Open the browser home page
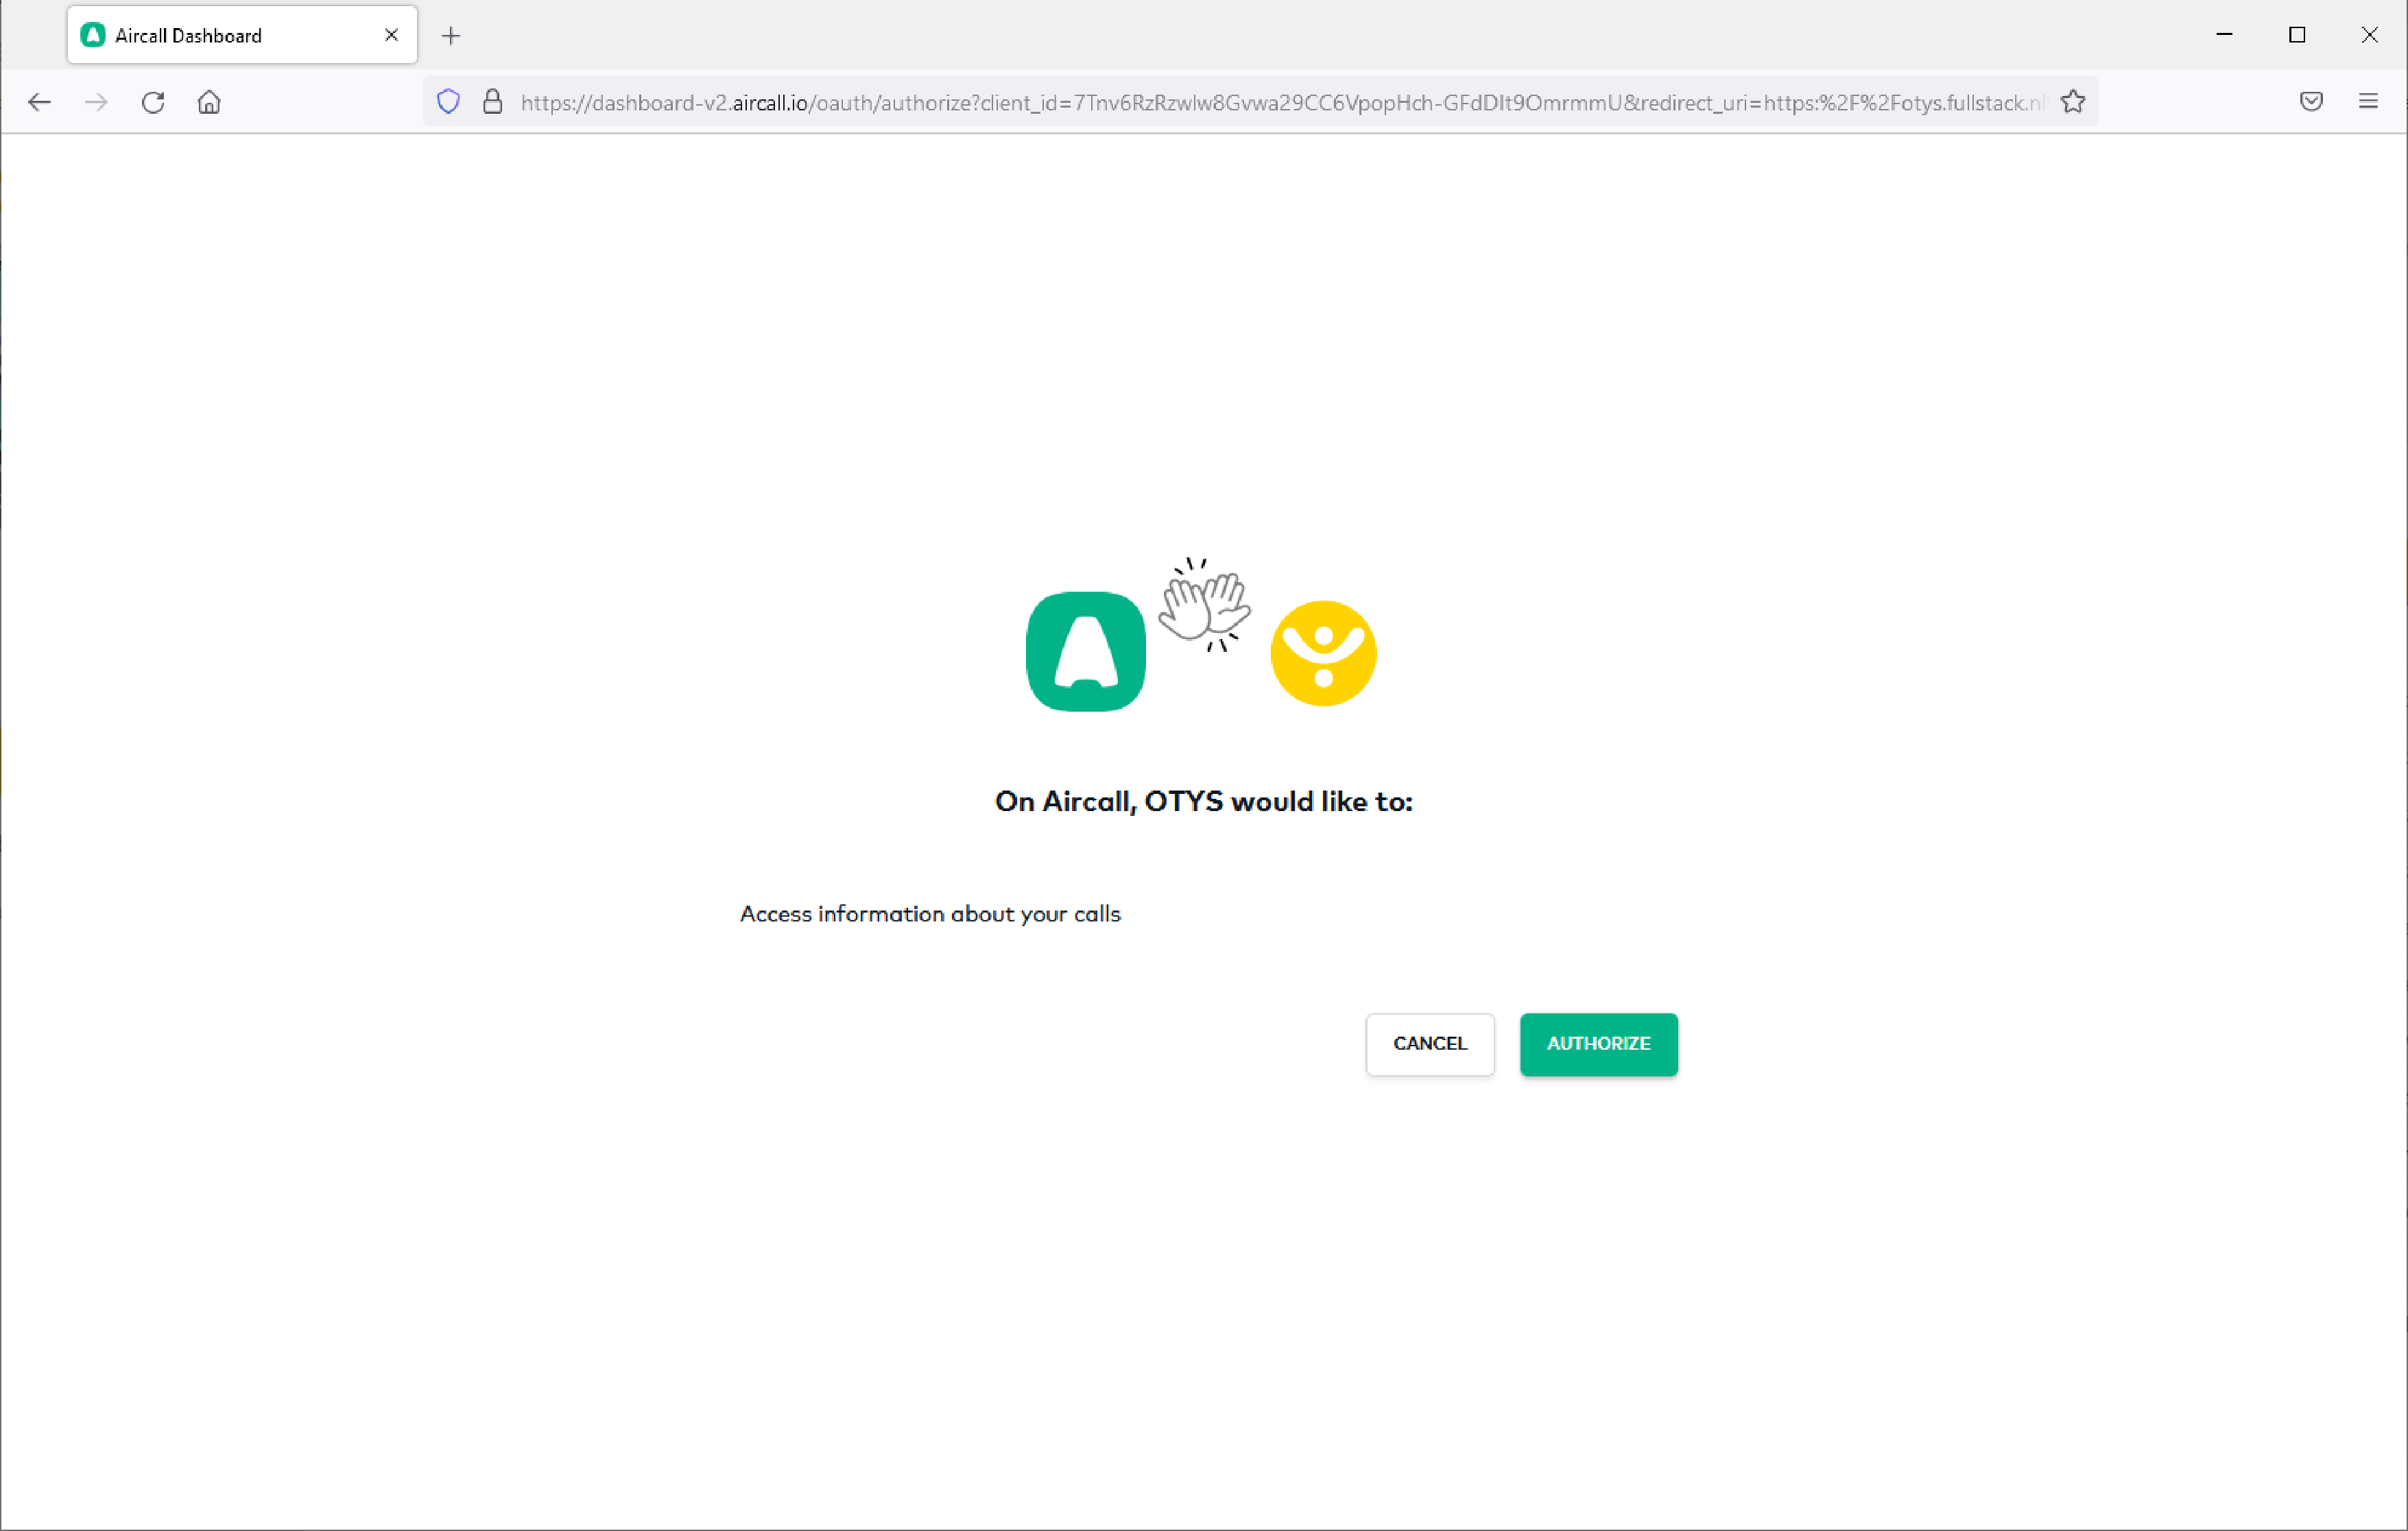 click(209, 102)
